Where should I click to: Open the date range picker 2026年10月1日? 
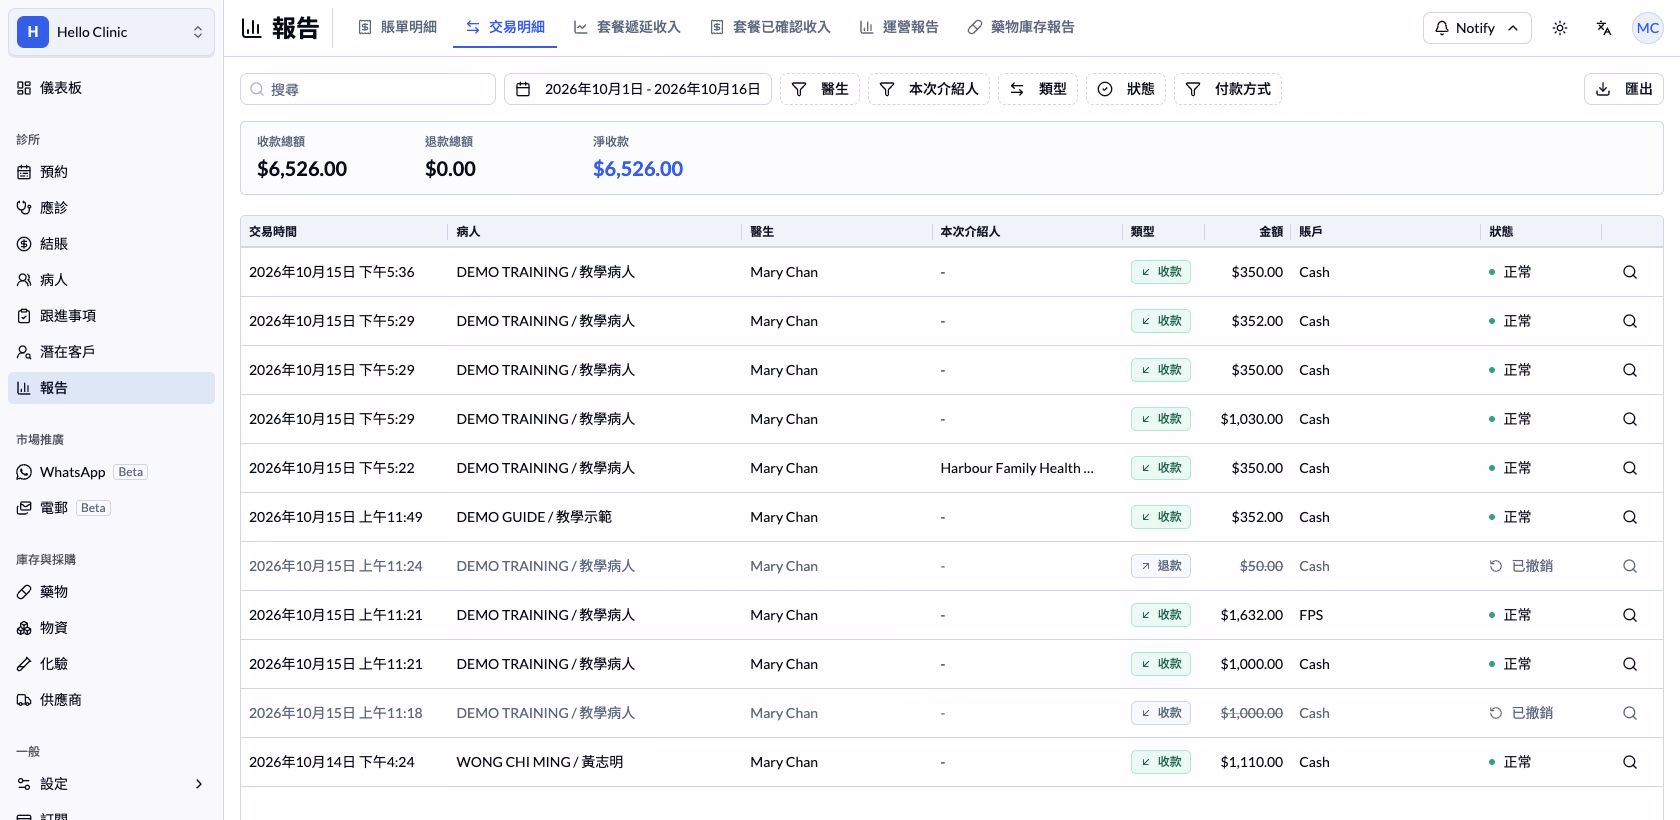pos(638,89)
